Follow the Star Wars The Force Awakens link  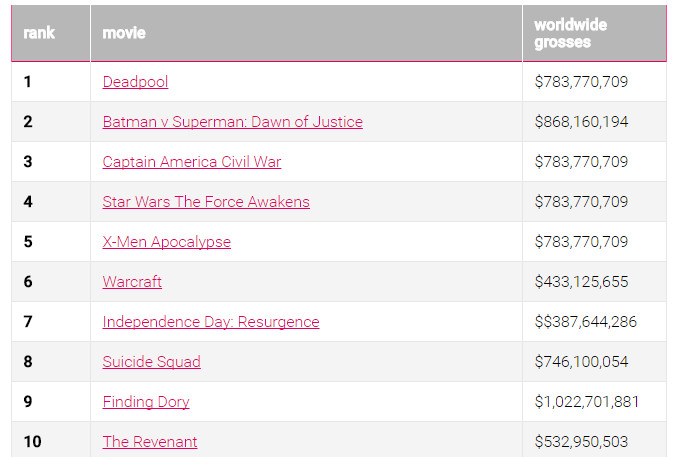point(206,202)
